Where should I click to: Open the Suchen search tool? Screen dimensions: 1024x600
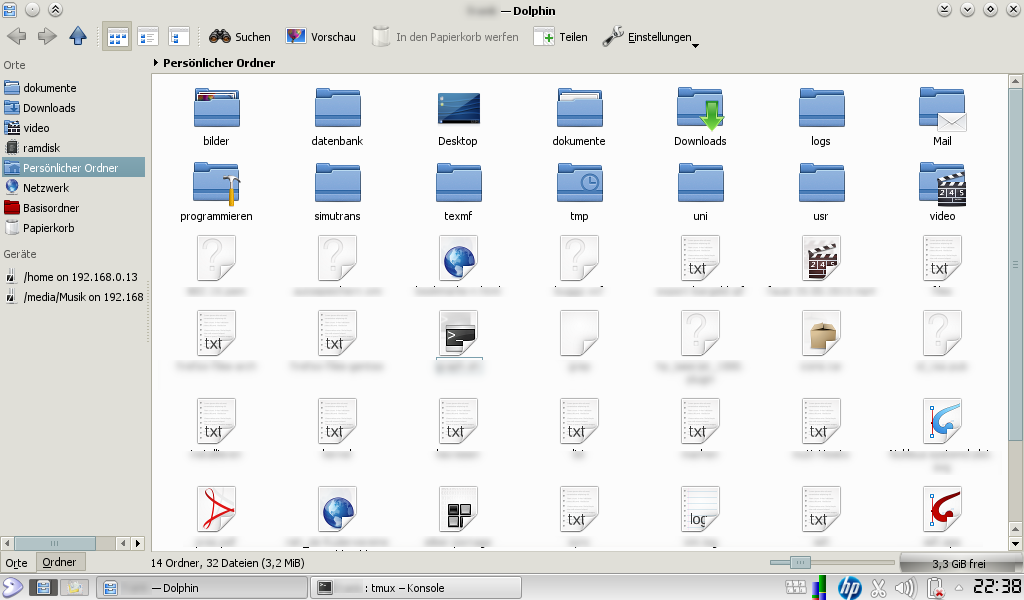click(240, 37)
